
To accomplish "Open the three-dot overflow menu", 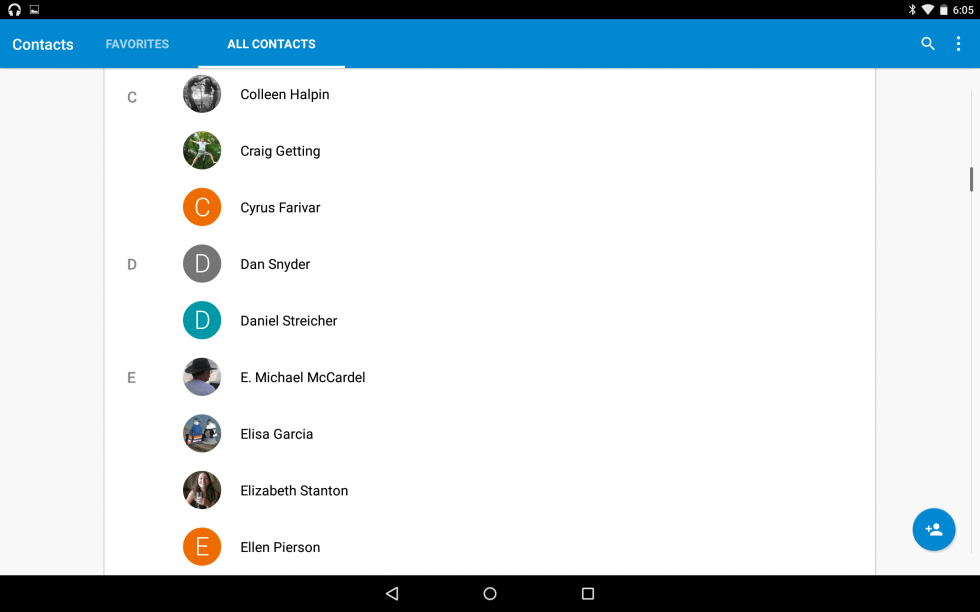I will pos(958,43).
